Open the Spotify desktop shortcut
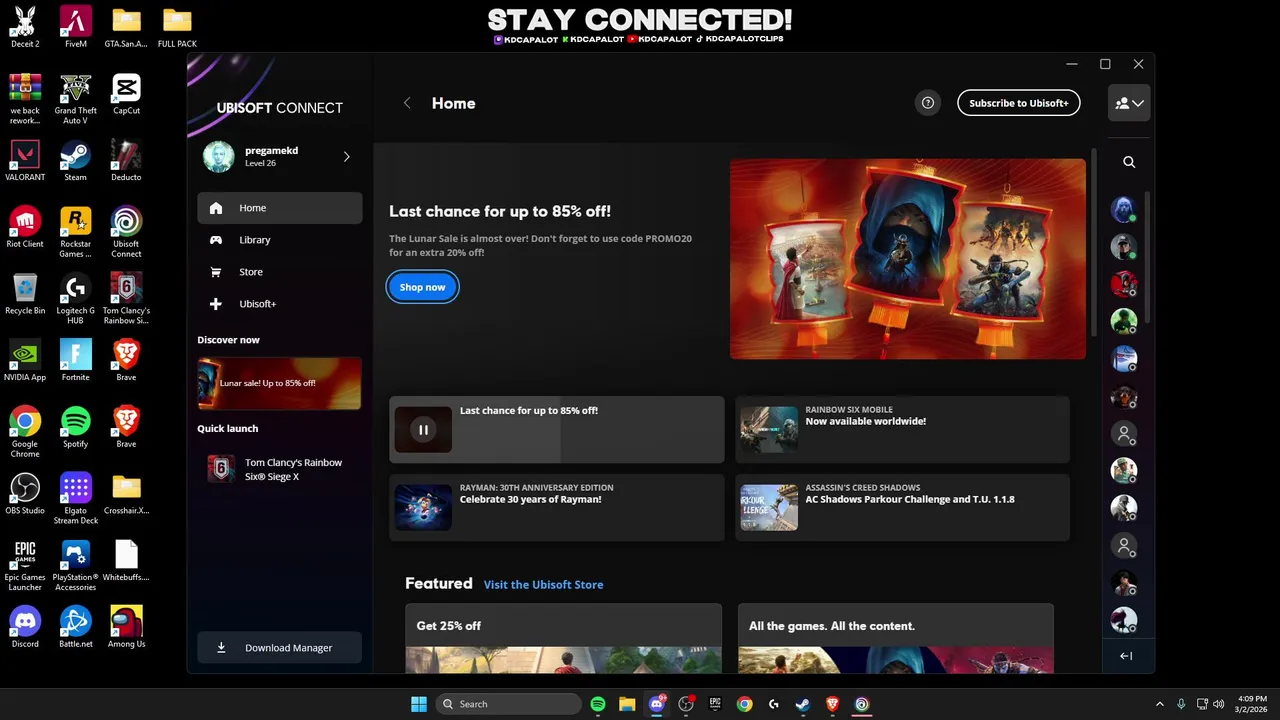 coord(75,427)
